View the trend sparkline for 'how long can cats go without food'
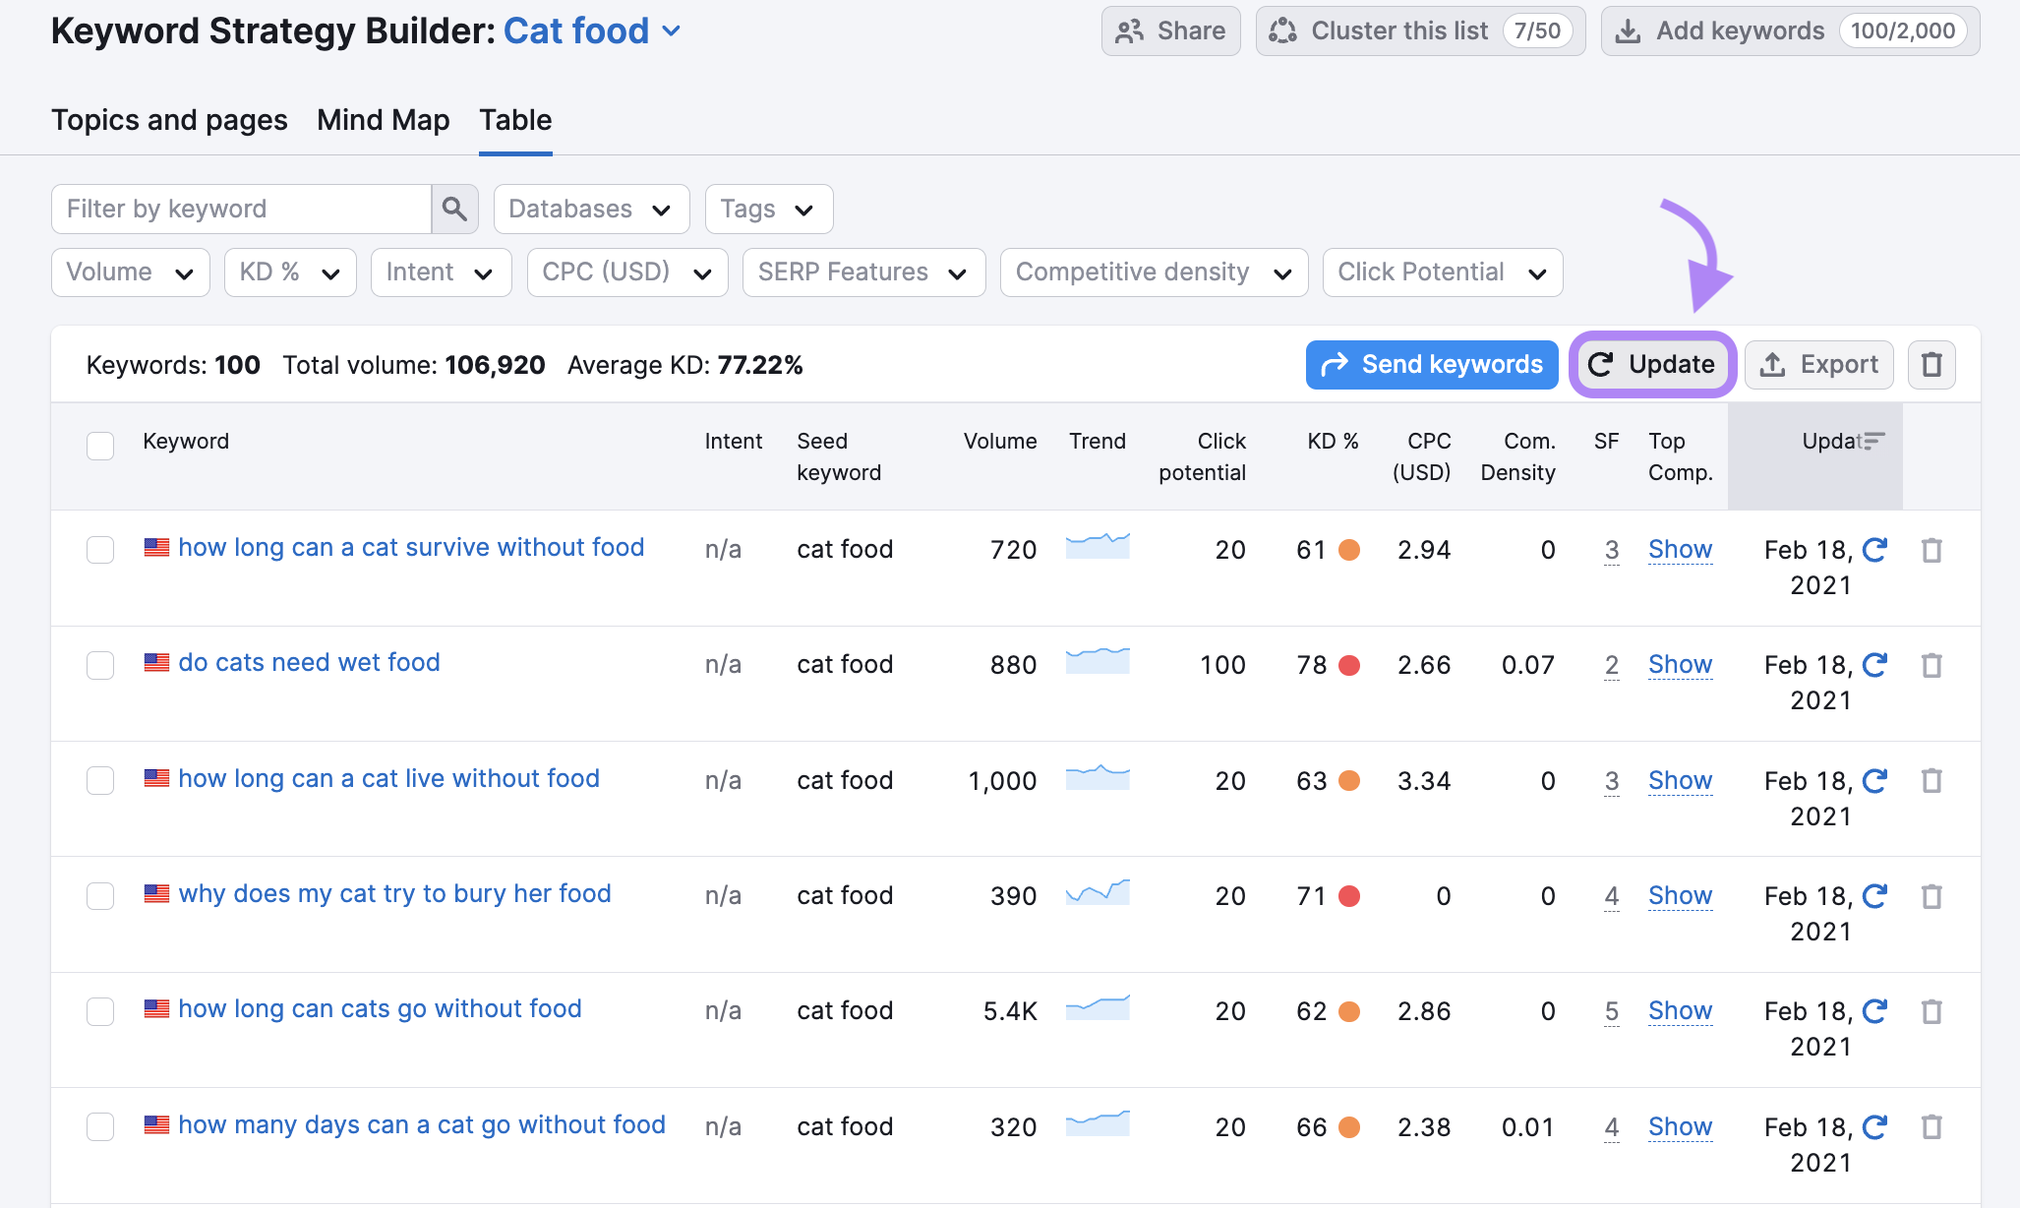The height and width of the screenshot is (1208, 2020). (x=1097, y=1008)
